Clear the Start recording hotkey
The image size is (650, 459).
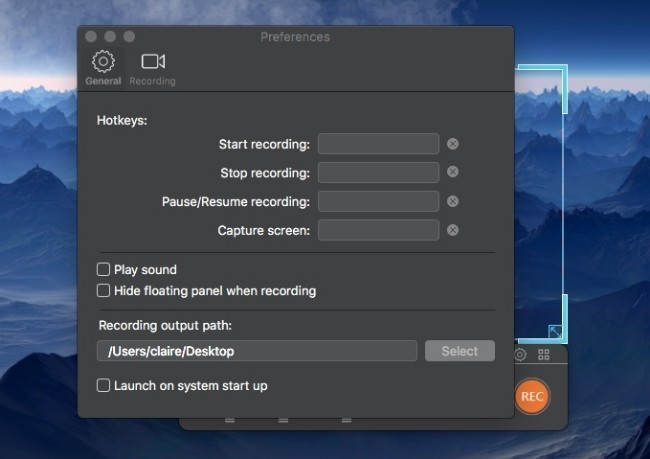coord(453,144)
